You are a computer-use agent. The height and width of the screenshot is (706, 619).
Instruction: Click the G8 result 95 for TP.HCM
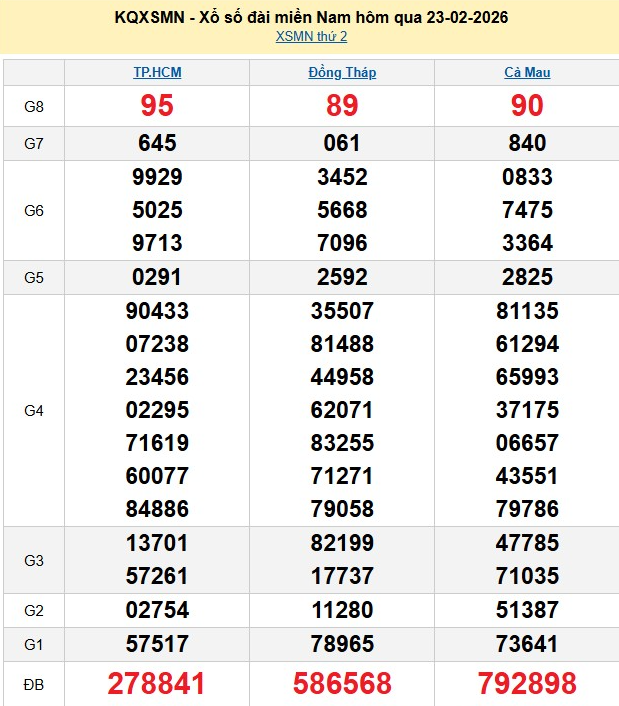[x=157, y=106]
